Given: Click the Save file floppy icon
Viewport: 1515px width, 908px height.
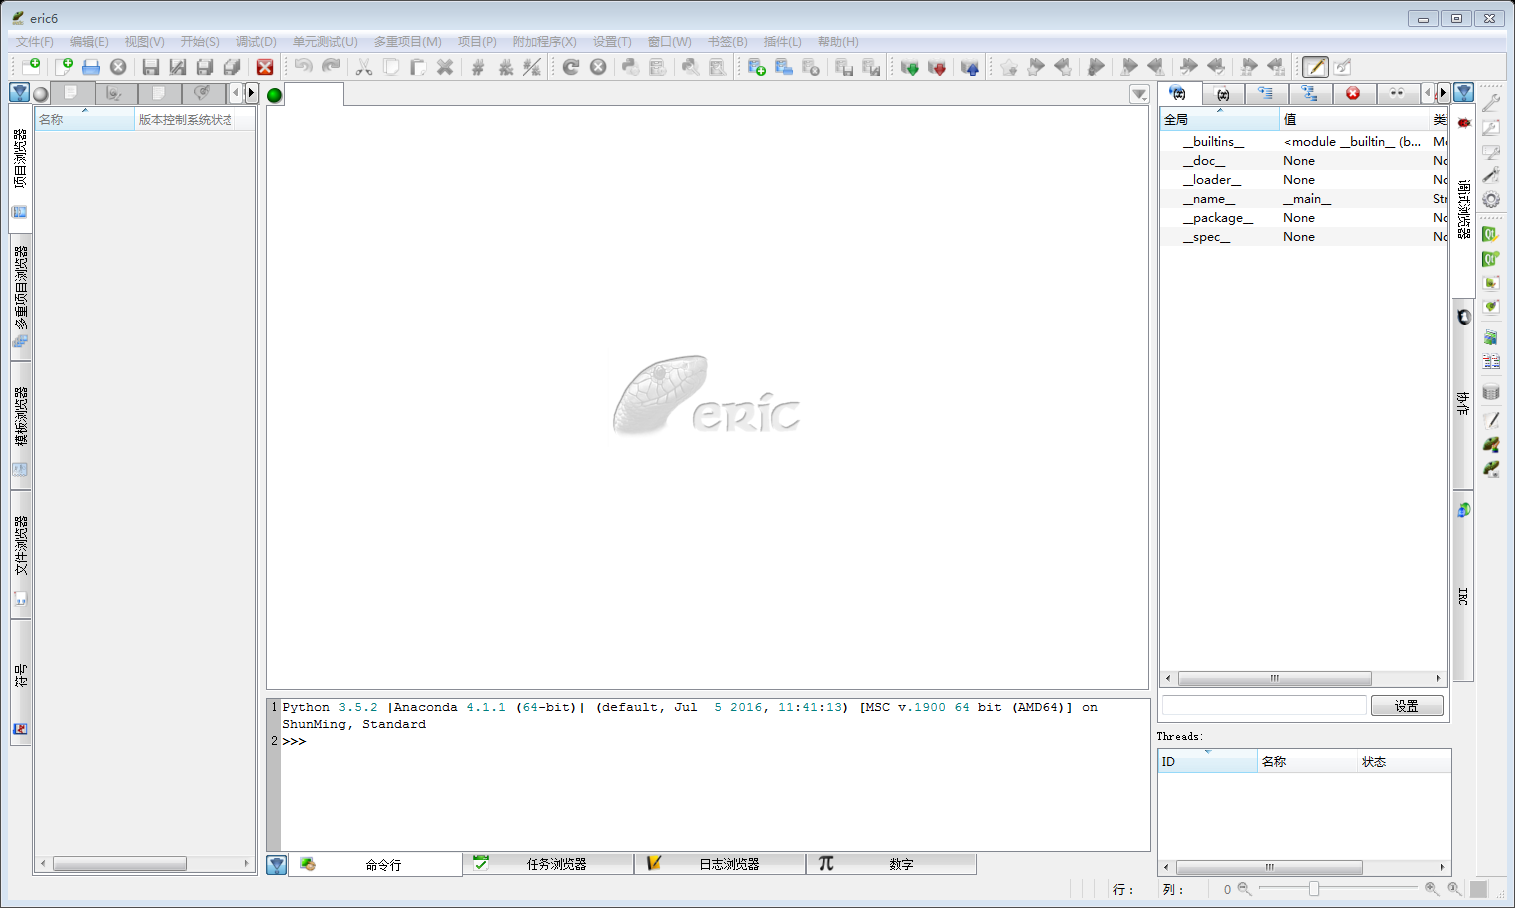Looking at the screenshot, I should 151,67.
